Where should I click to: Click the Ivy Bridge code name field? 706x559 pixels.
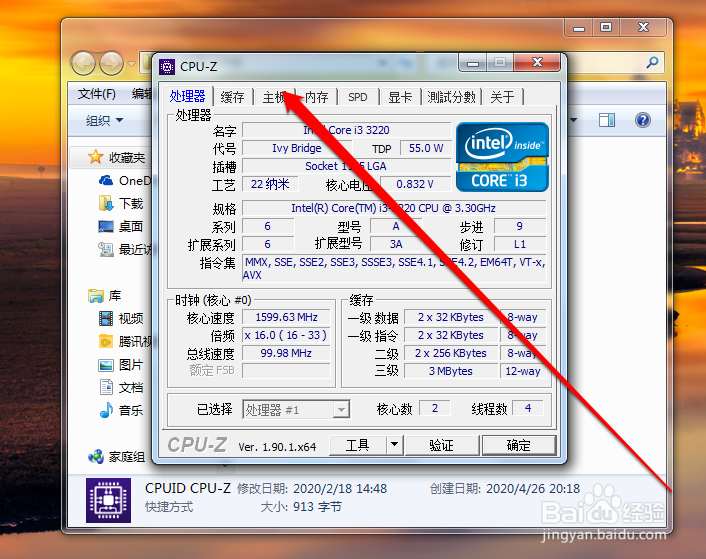click(297, 148)
